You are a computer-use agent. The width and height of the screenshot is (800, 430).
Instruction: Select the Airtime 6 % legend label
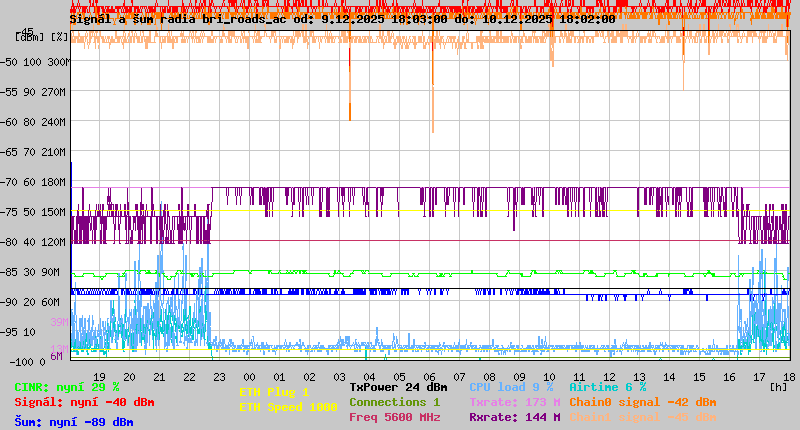point(607,387)
